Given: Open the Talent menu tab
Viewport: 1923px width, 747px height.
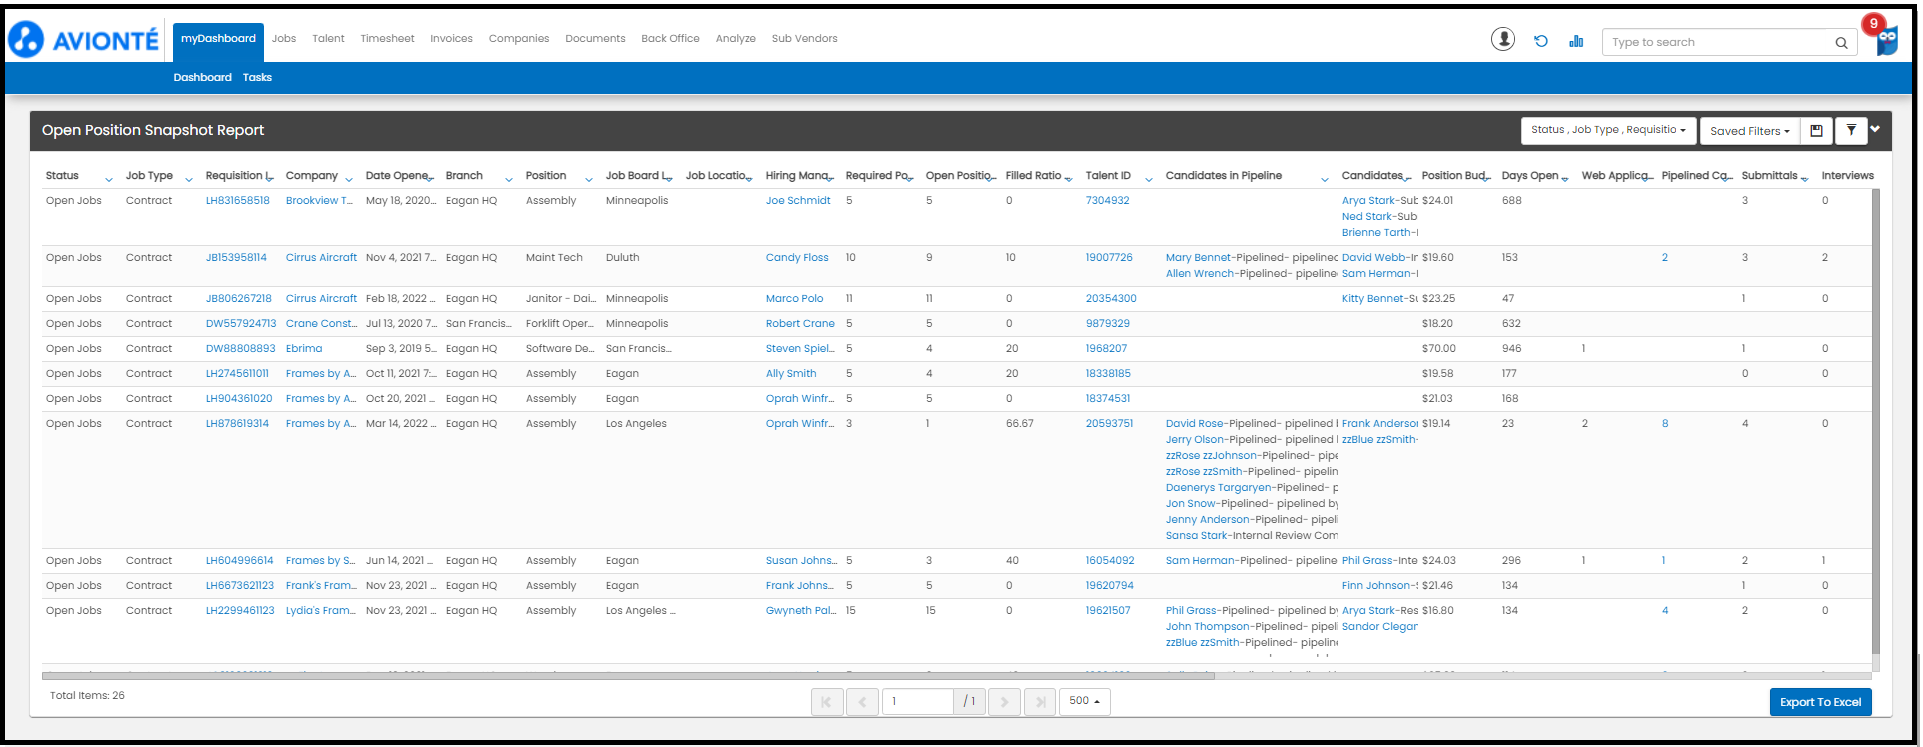Looking at the screenshot, I should [x=328, y=39].
